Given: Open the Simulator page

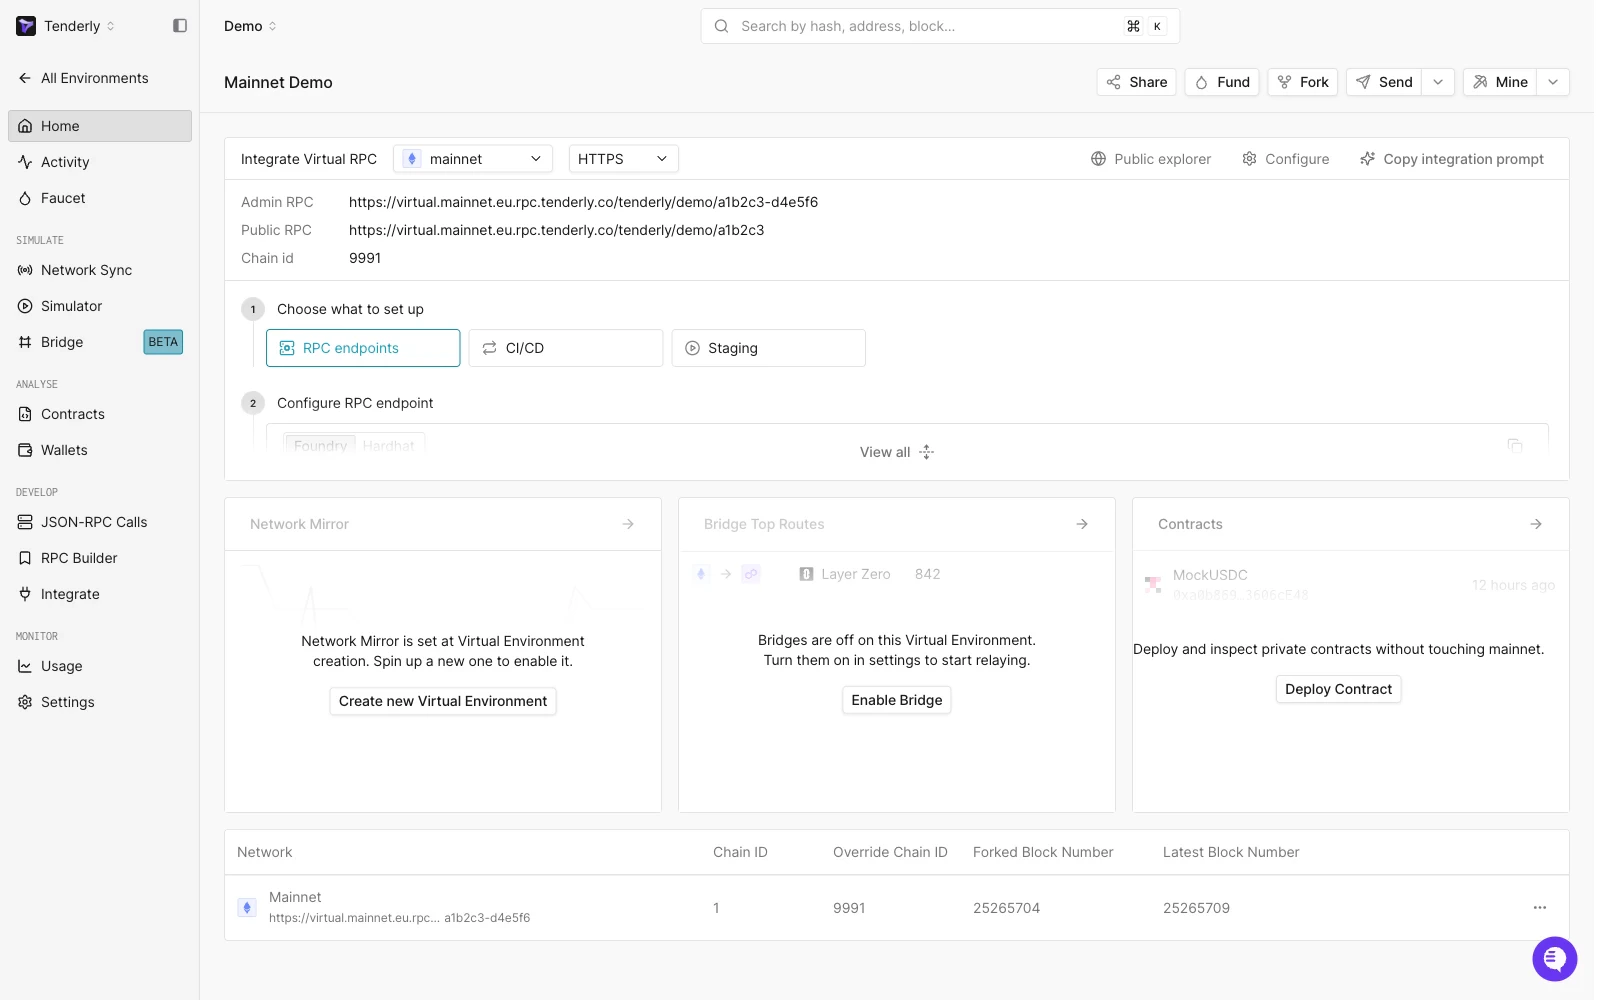Looking at the screenshot, I should point(100,306).
